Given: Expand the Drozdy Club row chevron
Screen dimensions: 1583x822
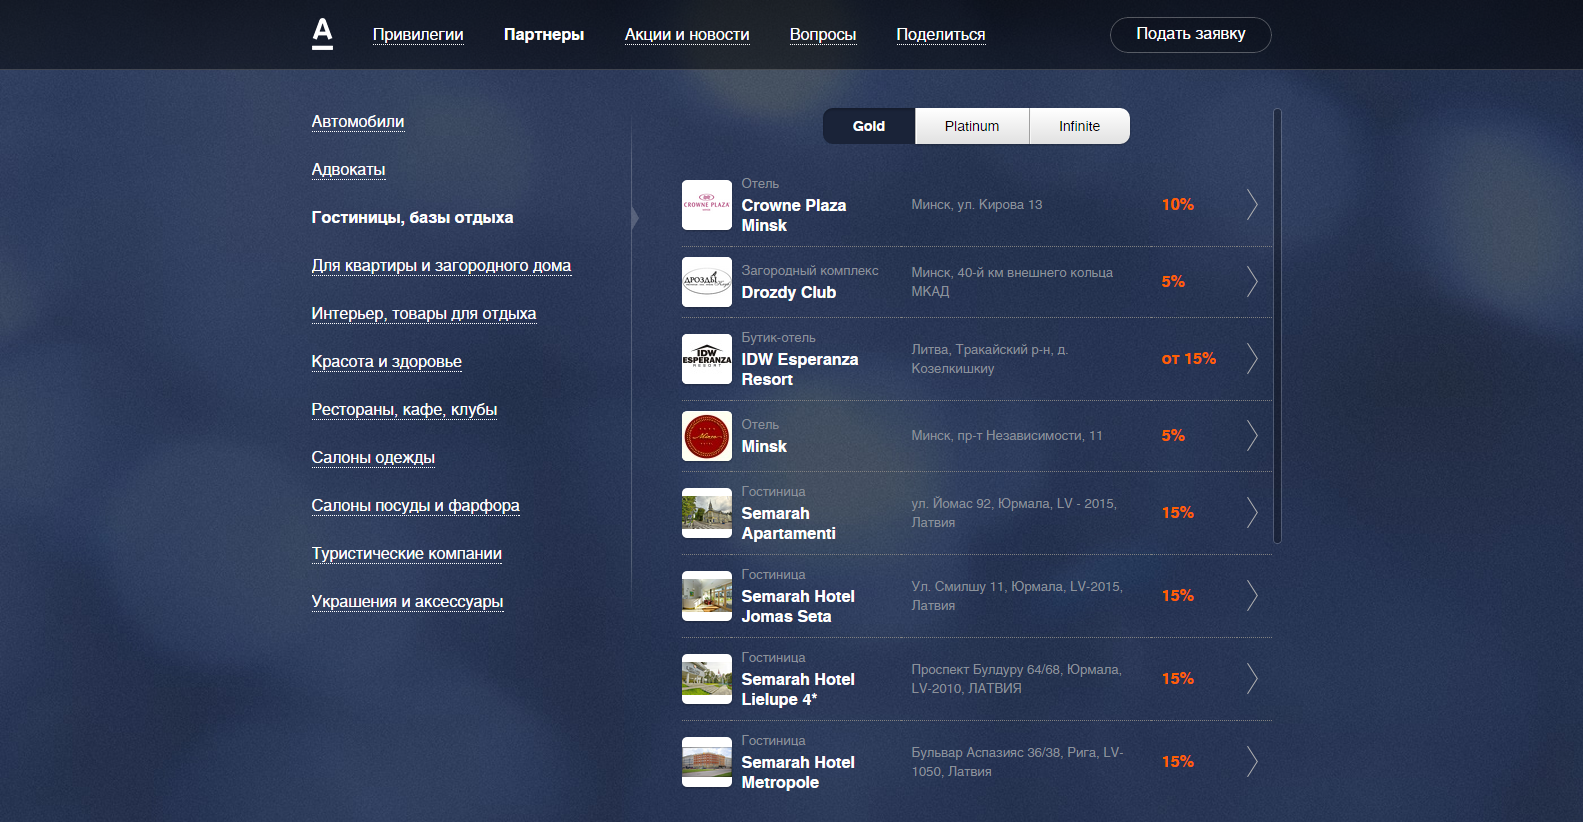Looking at the screenshot, I should click(1251, 282).
